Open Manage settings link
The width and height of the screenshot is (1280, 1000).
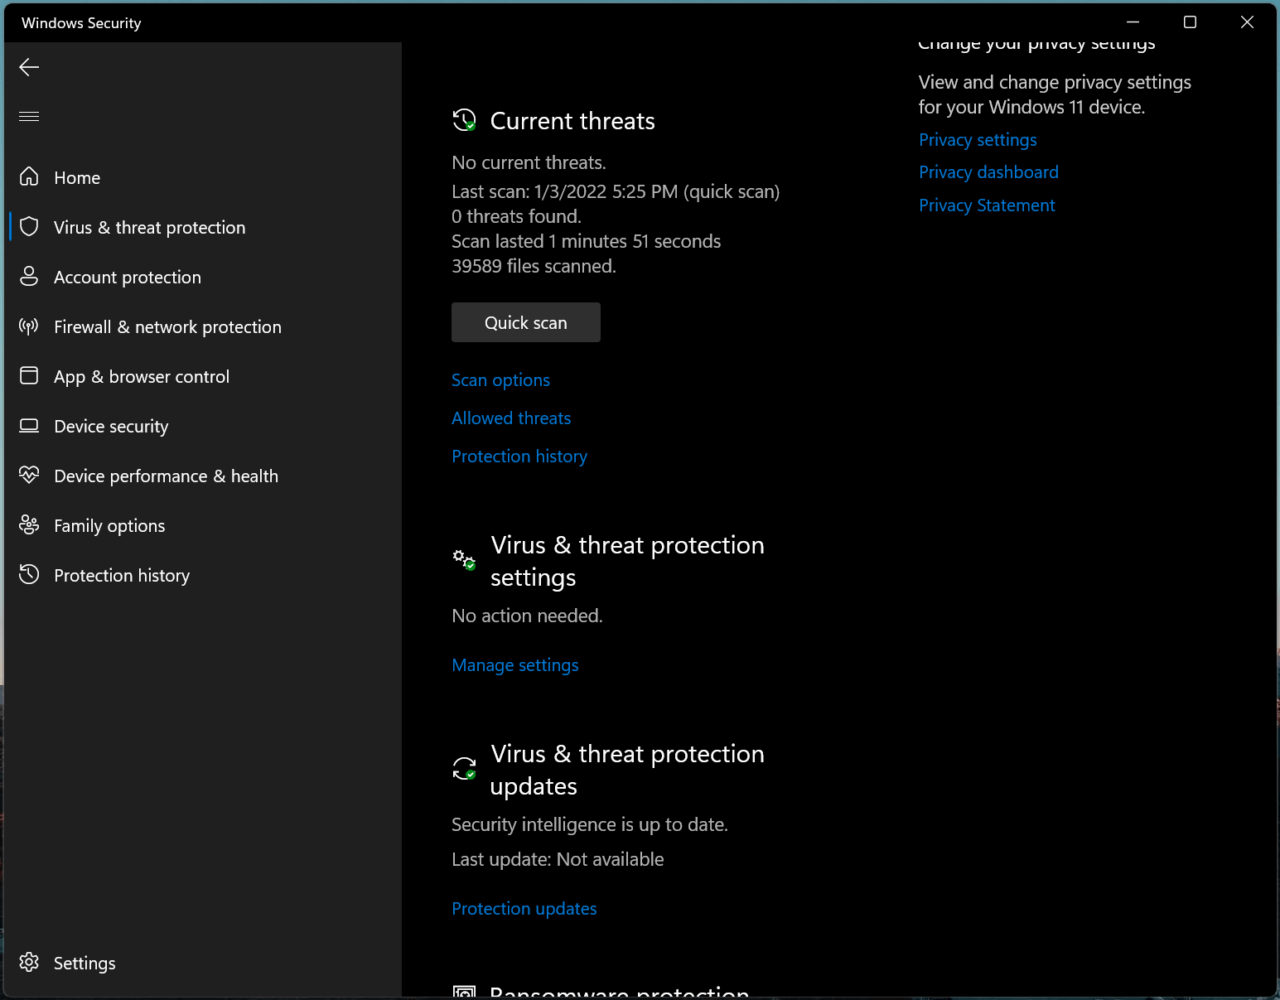[515, 665]
